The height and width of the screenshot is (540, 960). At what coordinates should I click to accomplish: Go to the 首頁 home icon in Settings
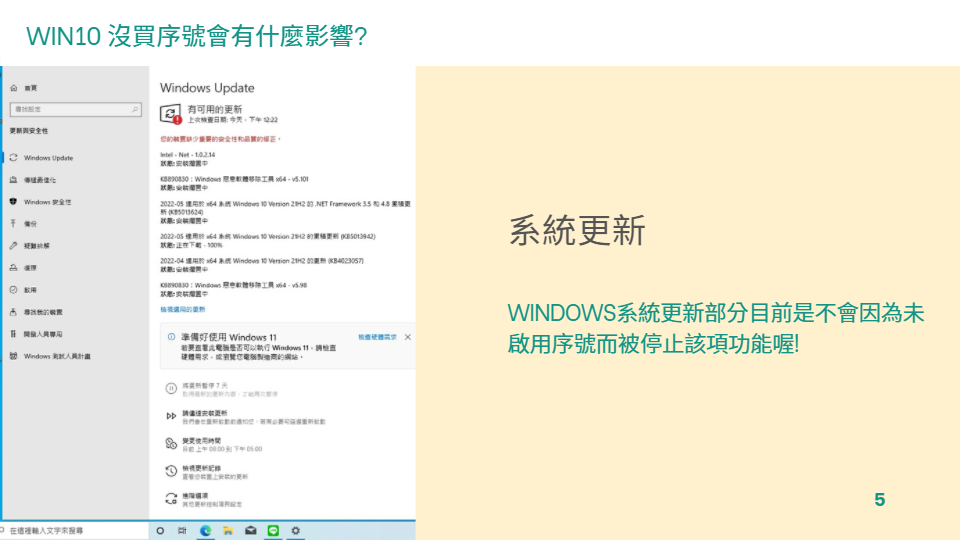pyautogui.click(x=13, y=88)
